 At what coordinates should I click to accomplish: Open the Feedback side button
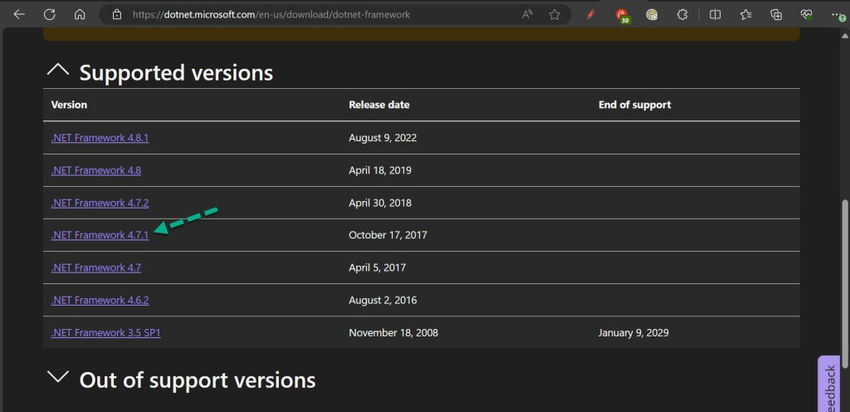pos(829,385)
